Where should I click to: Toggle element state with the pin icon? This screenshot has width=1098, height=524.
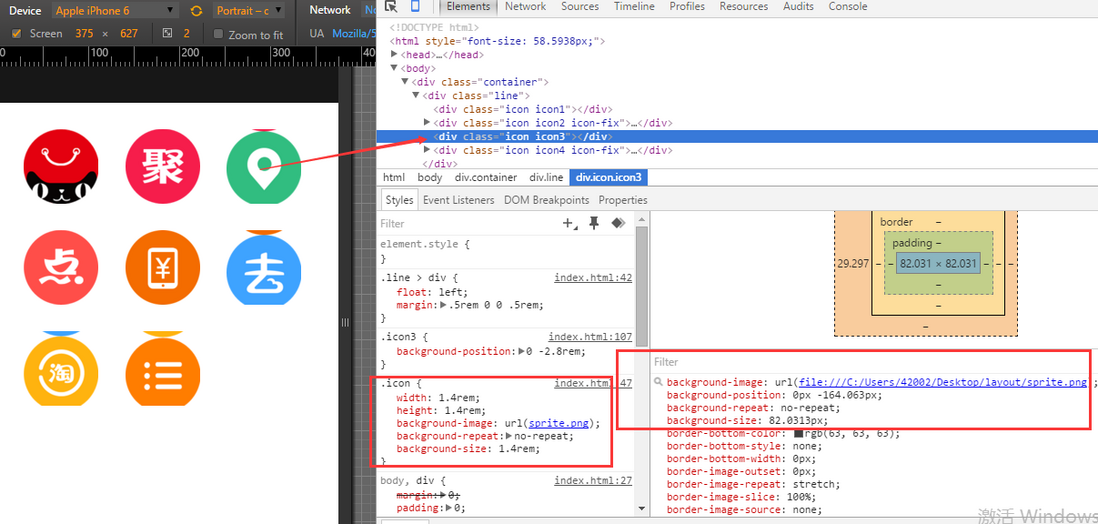click(594, 223)
